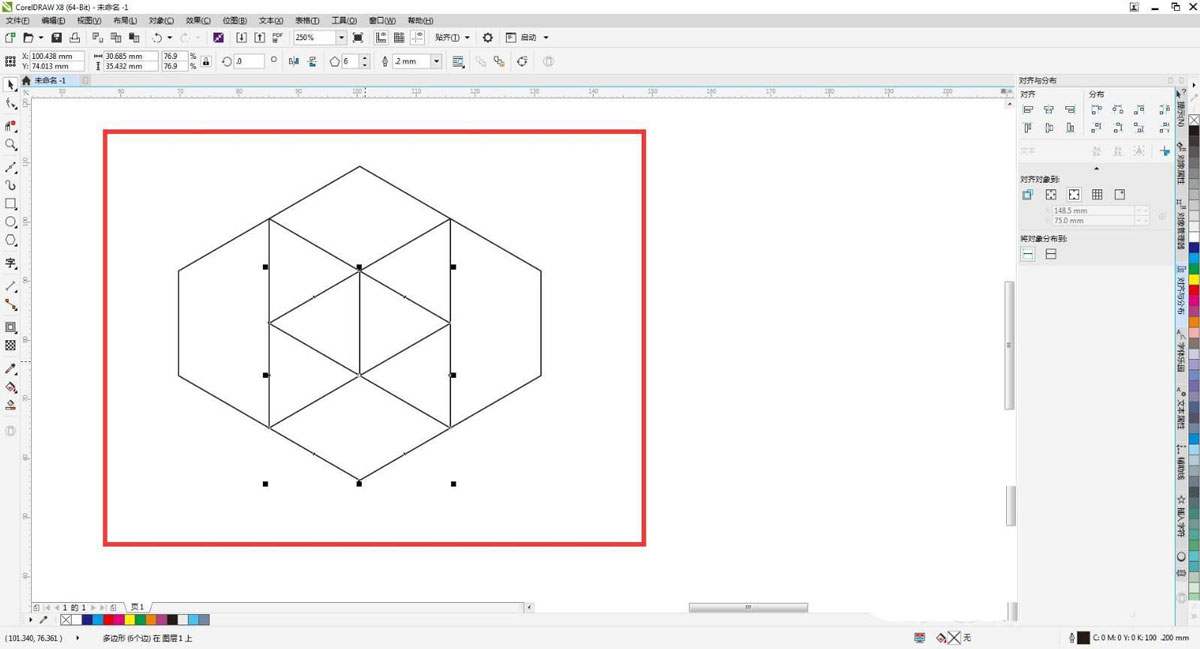Open the zoom level 250% dropdown

[x=341, y=38]
